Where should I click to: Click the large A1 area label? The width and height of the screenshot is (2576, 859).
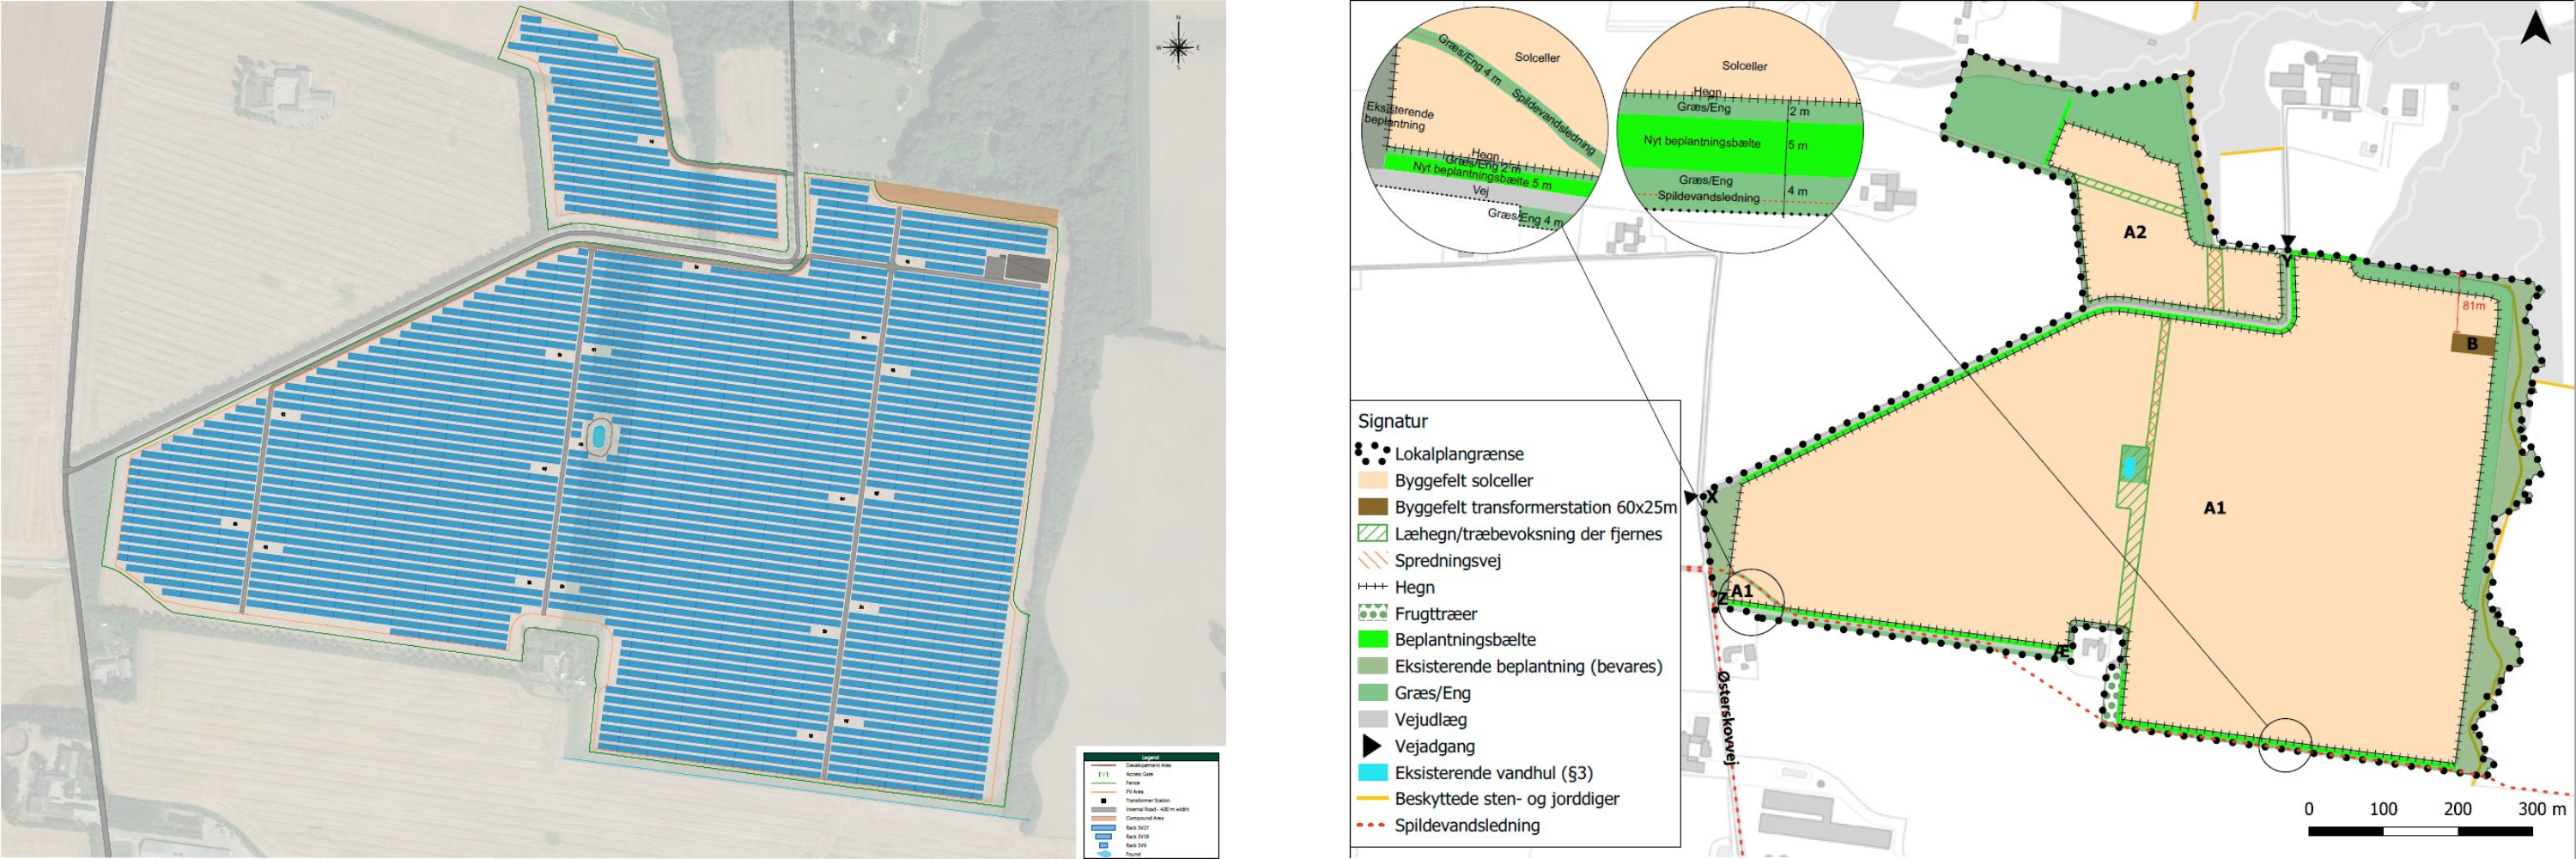2214,508
